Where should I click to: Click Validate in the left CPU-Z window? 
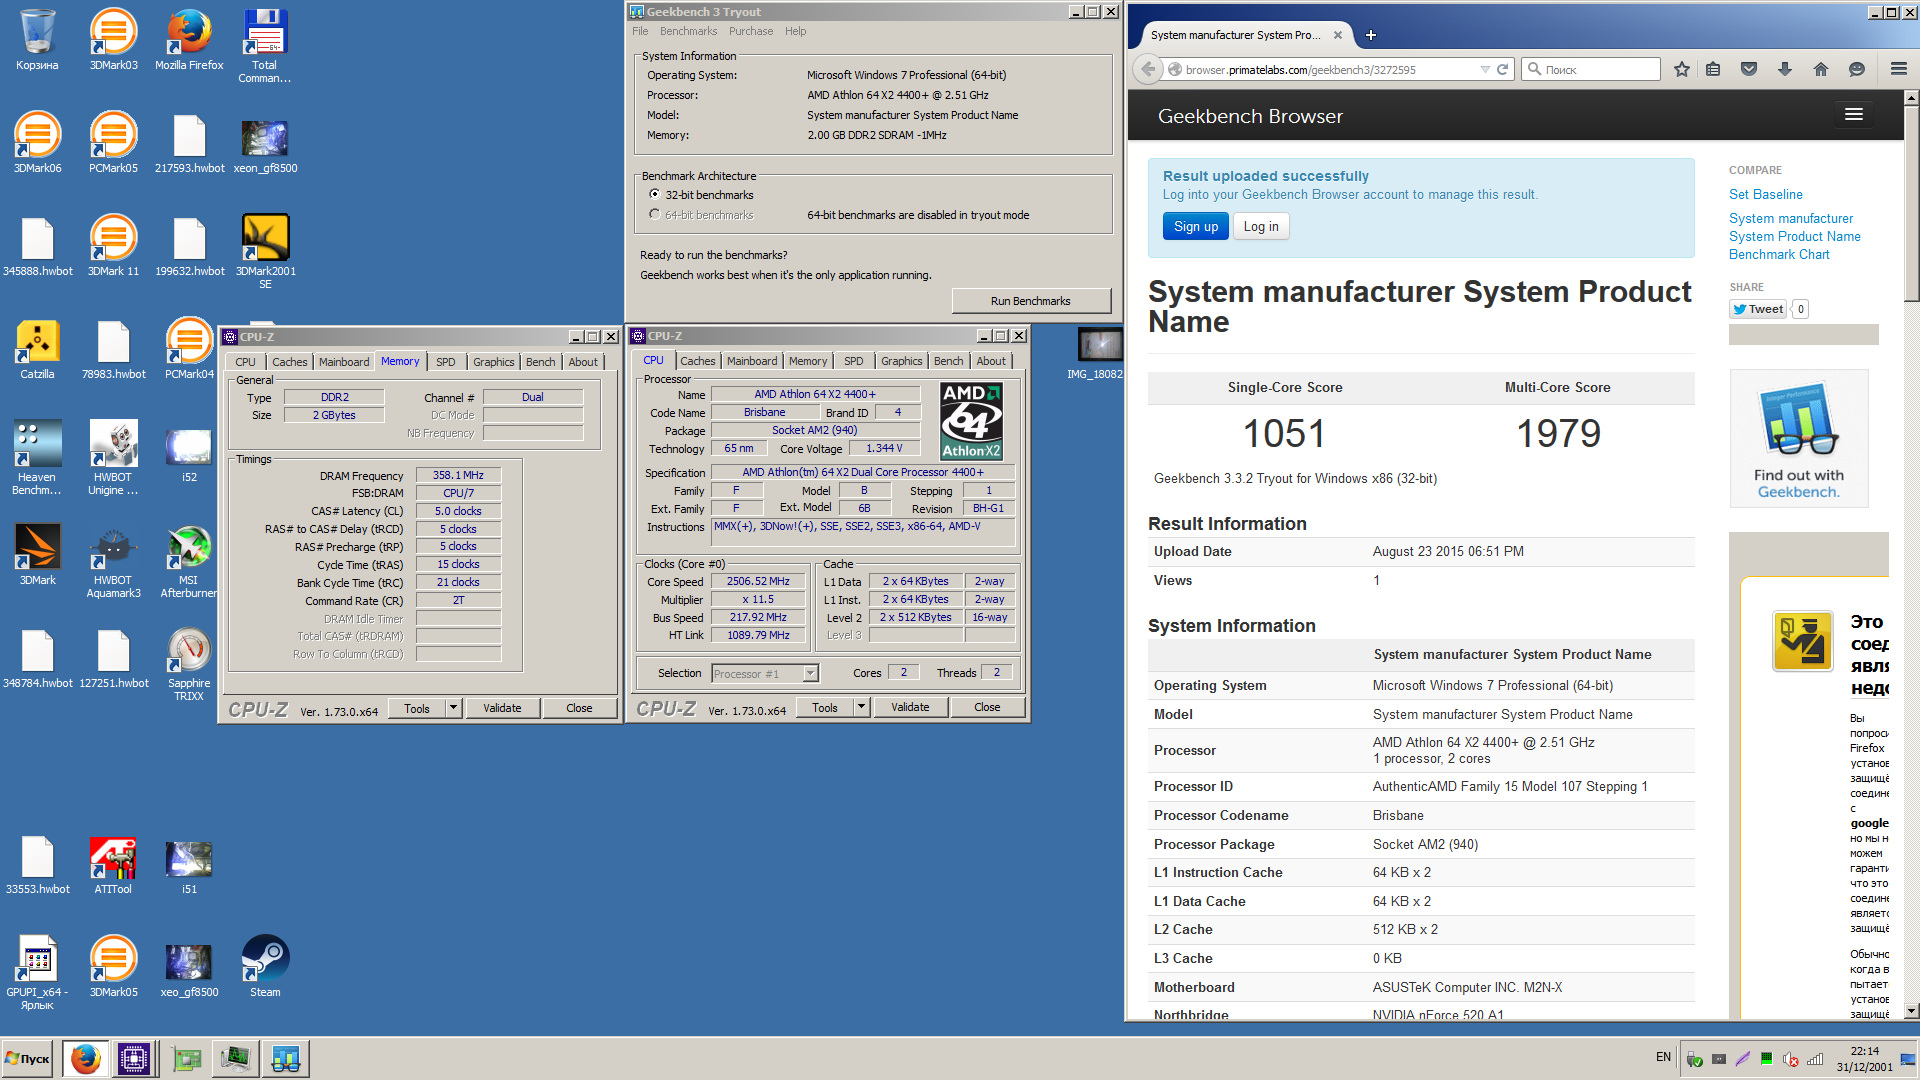point(502,708)
